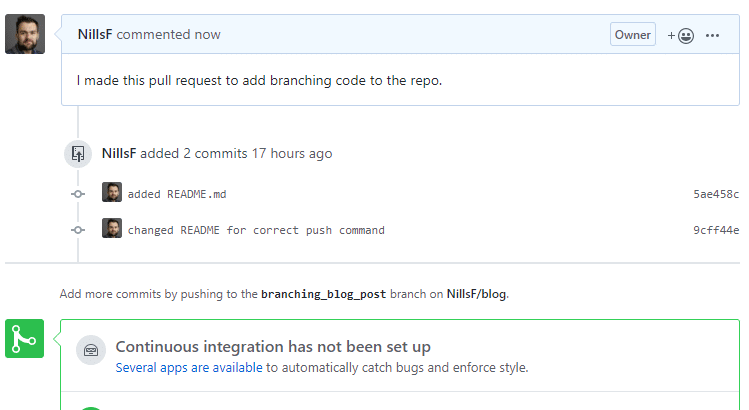Open NillsF large profile avatar
The width and height of the screenshot is (749, 410).
pyautogui.click(x=25, y=34)
